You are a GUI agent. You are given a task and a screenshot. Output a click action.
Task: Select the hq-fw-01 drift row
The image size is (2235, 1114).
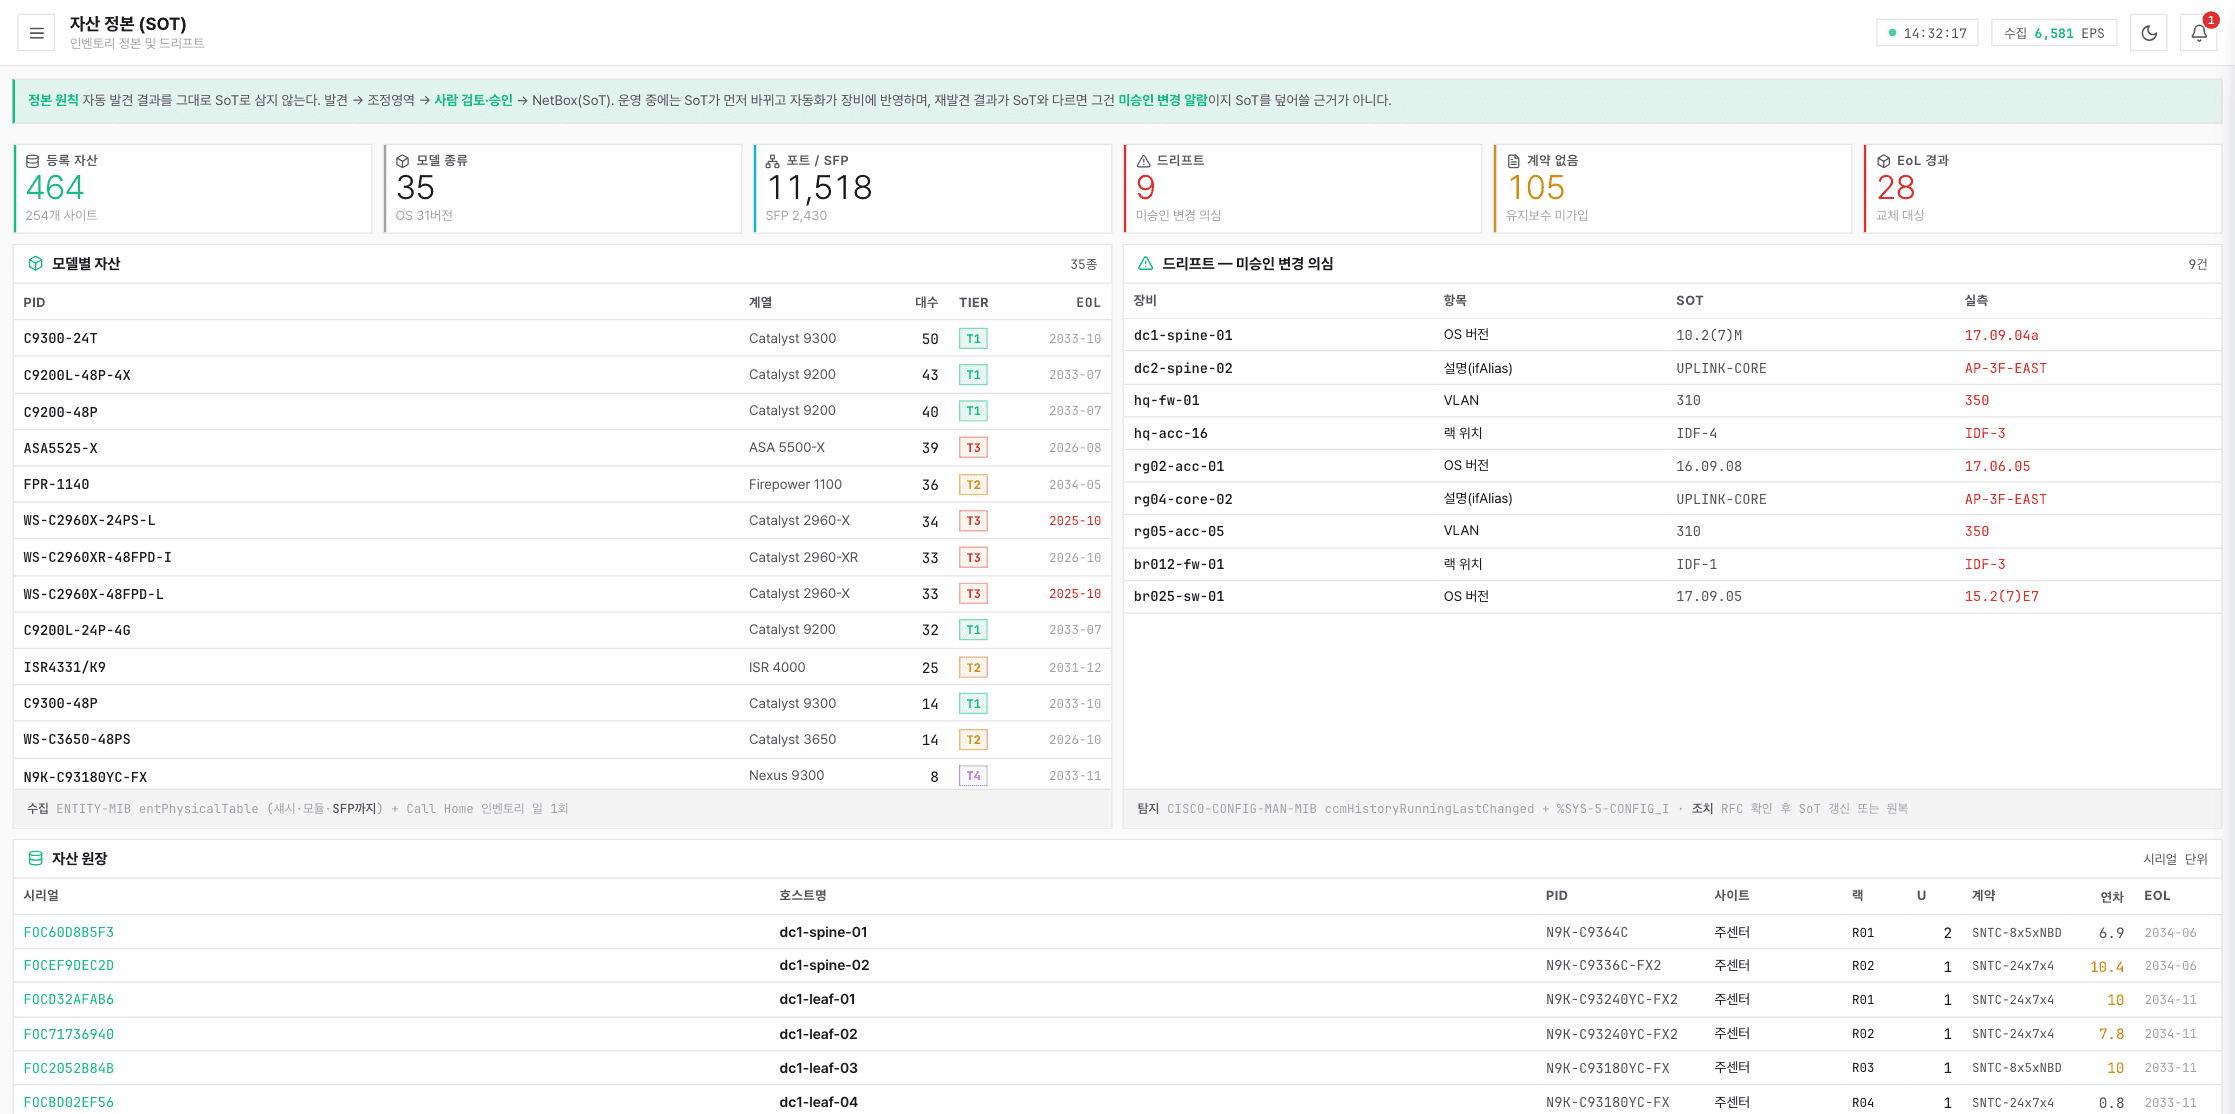coord(1672,400)
